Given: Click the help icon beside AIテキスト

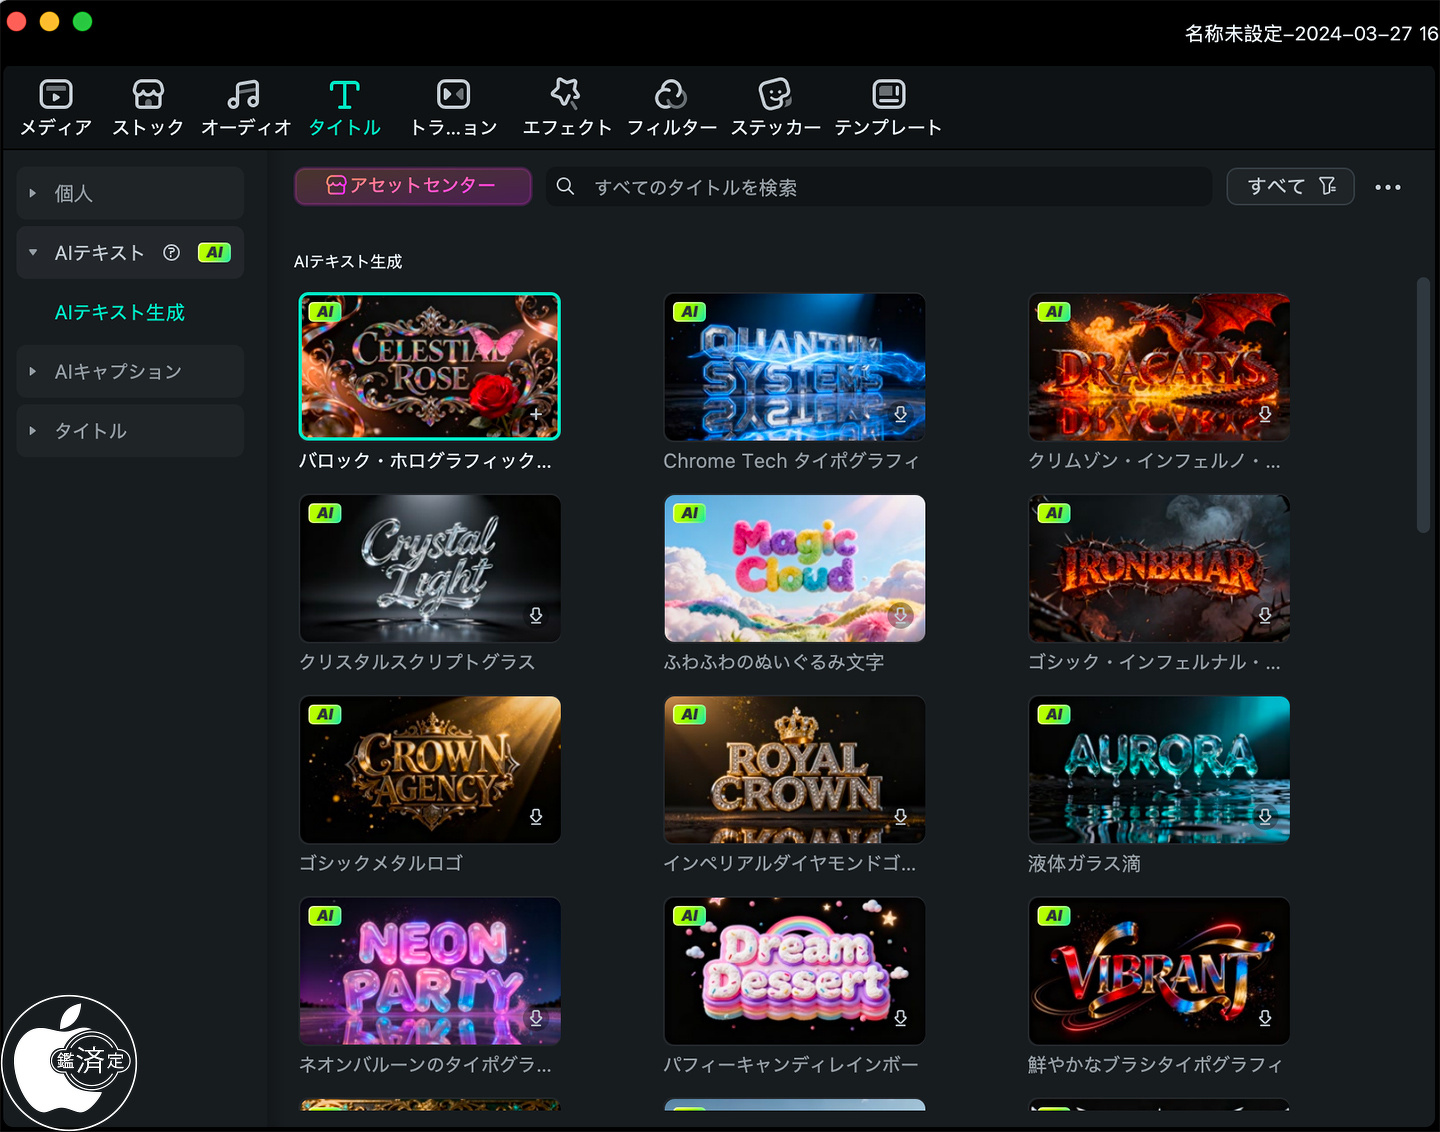Looking at the screenshot, I should (172, 253).
